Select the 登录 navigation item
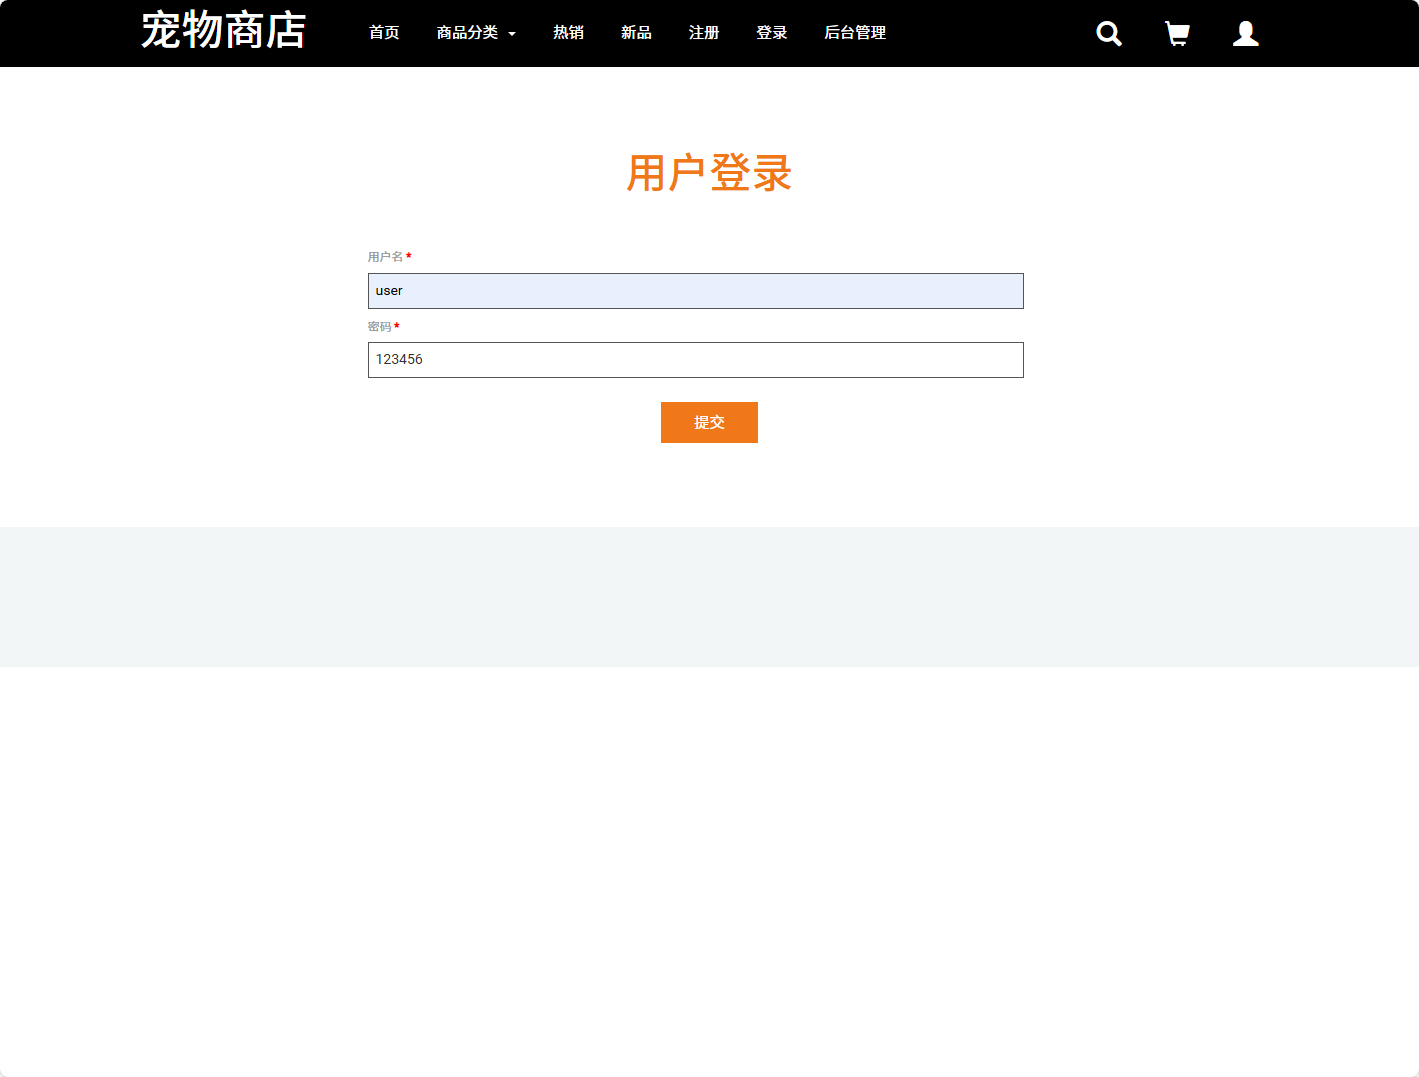This screenshot has width=1419, height=1077. (x=771, y=33)
